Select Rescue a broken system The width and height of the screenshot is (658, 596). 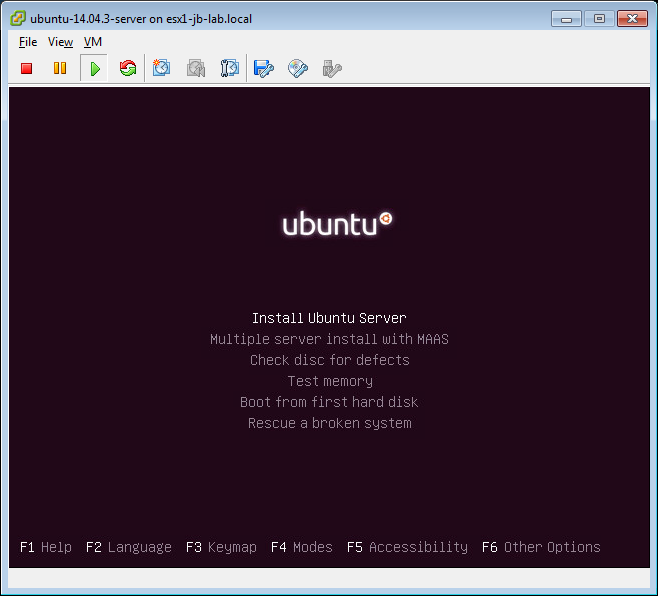tap(329, 423)
